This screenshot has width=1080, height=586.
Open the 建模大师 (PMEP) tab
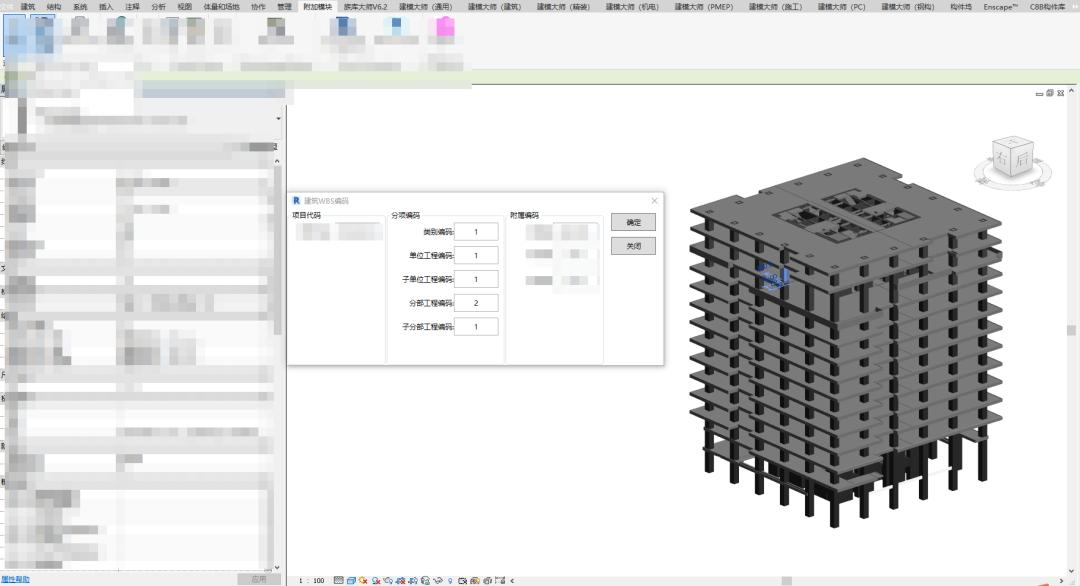tap(704, 6)
